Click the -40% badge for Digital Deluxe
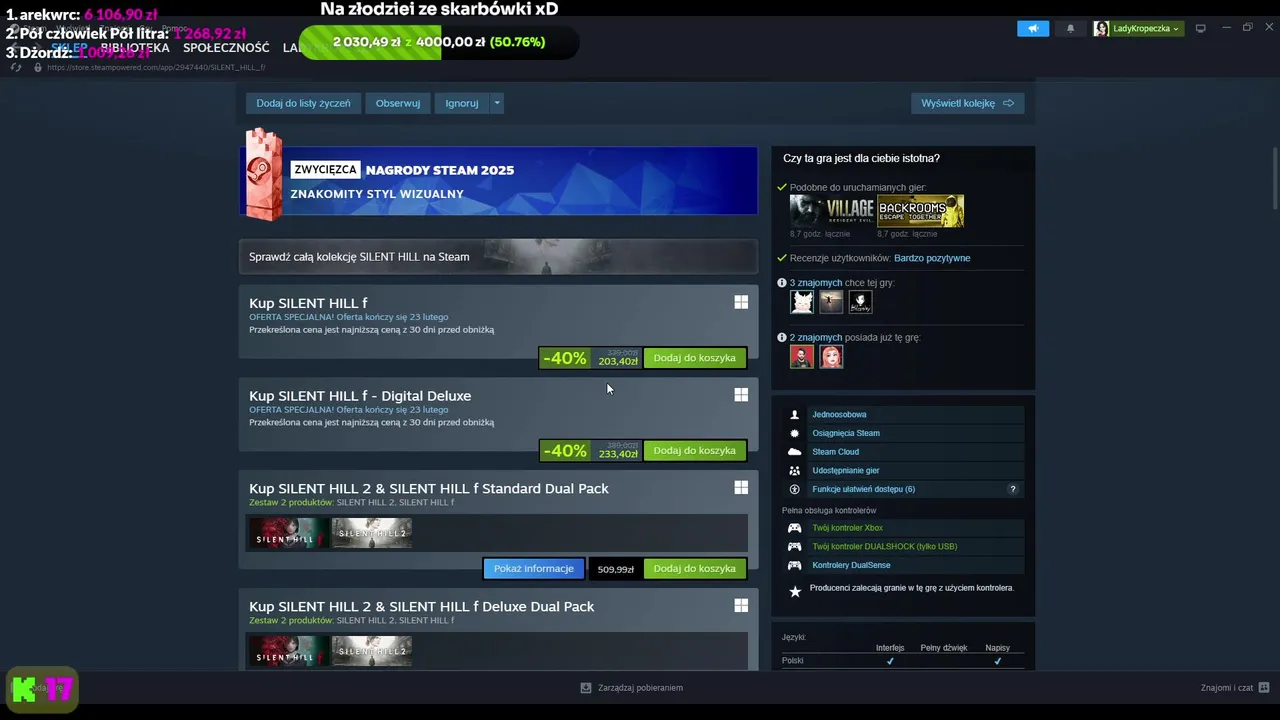Viewport: 1280px width, 720px height. coord(564,451)
